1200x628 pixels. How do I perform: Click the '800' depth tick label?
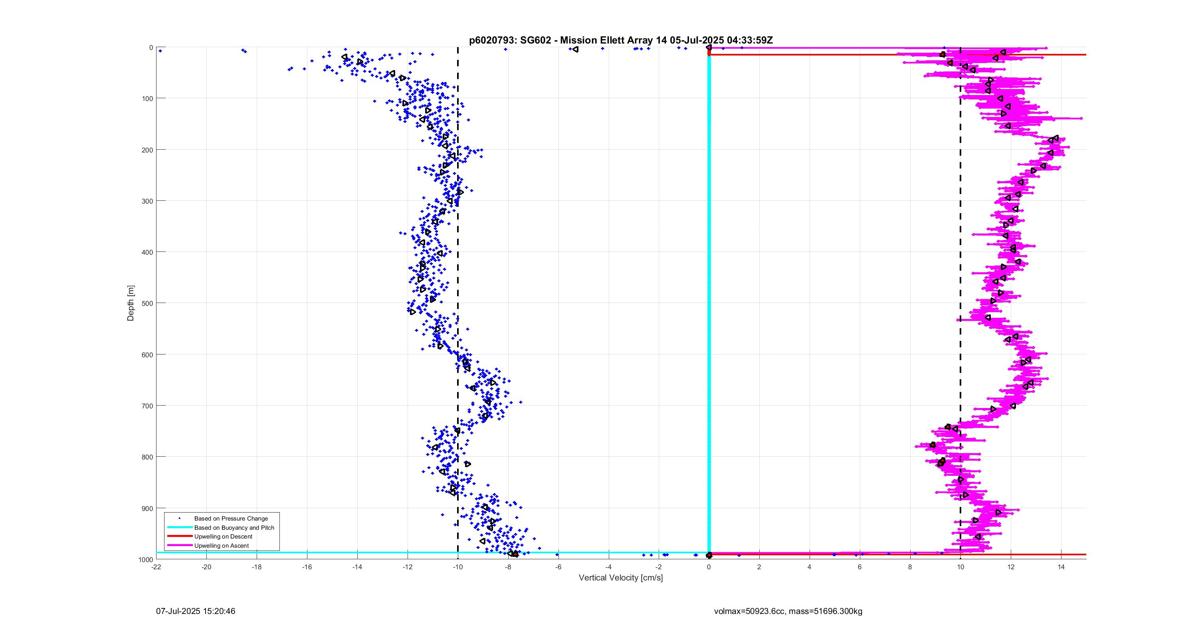(146, 457)
